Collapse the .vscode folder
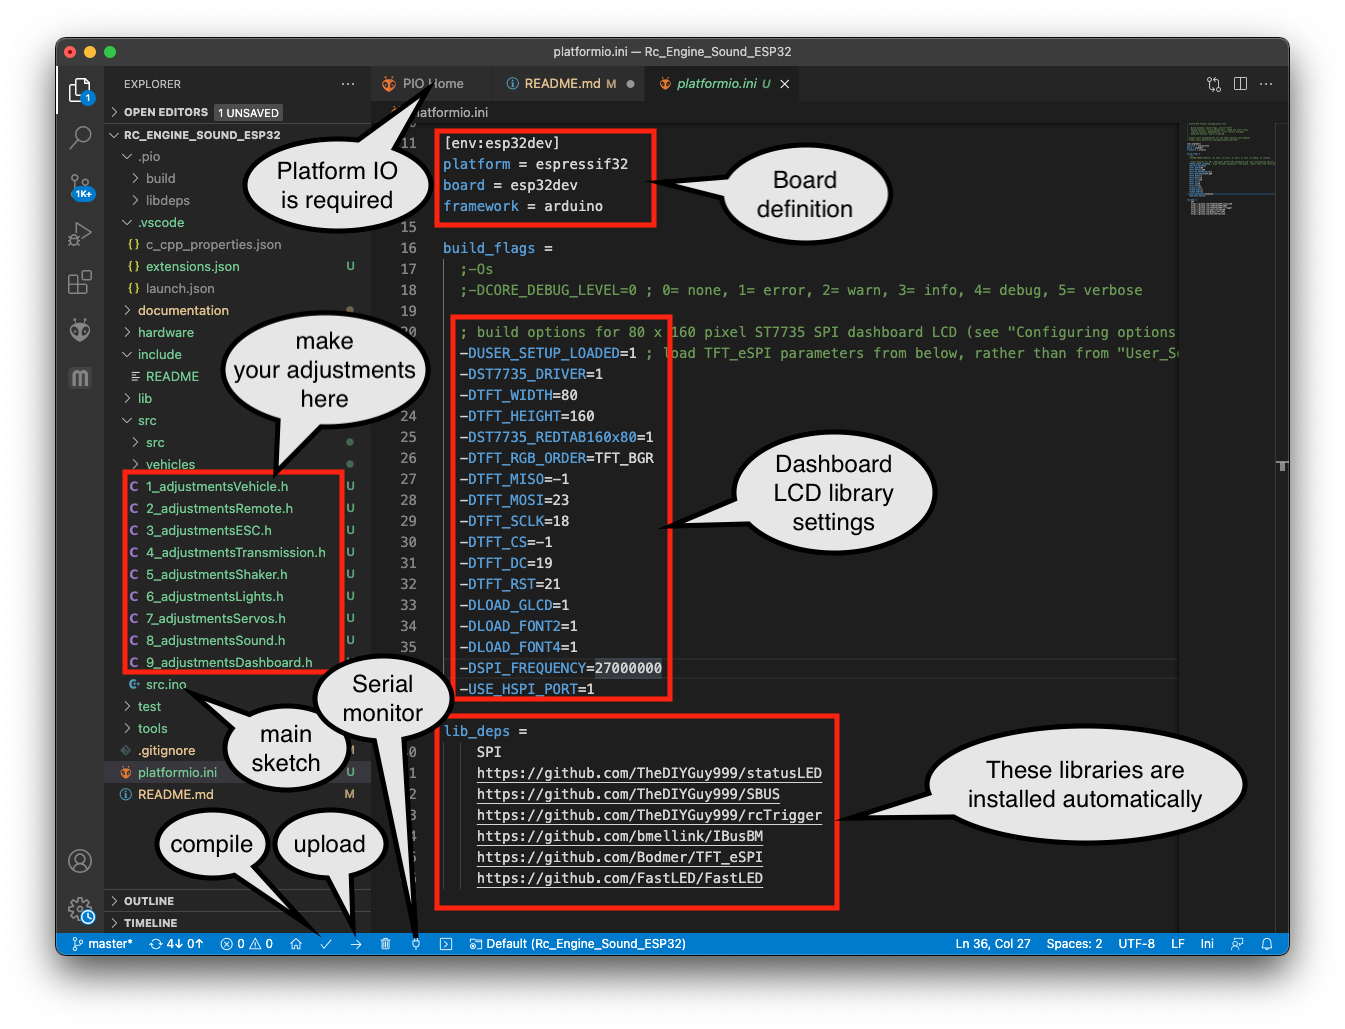Screen dimensions: 1345x1029 pyautogui.click(x=238, y=223)
